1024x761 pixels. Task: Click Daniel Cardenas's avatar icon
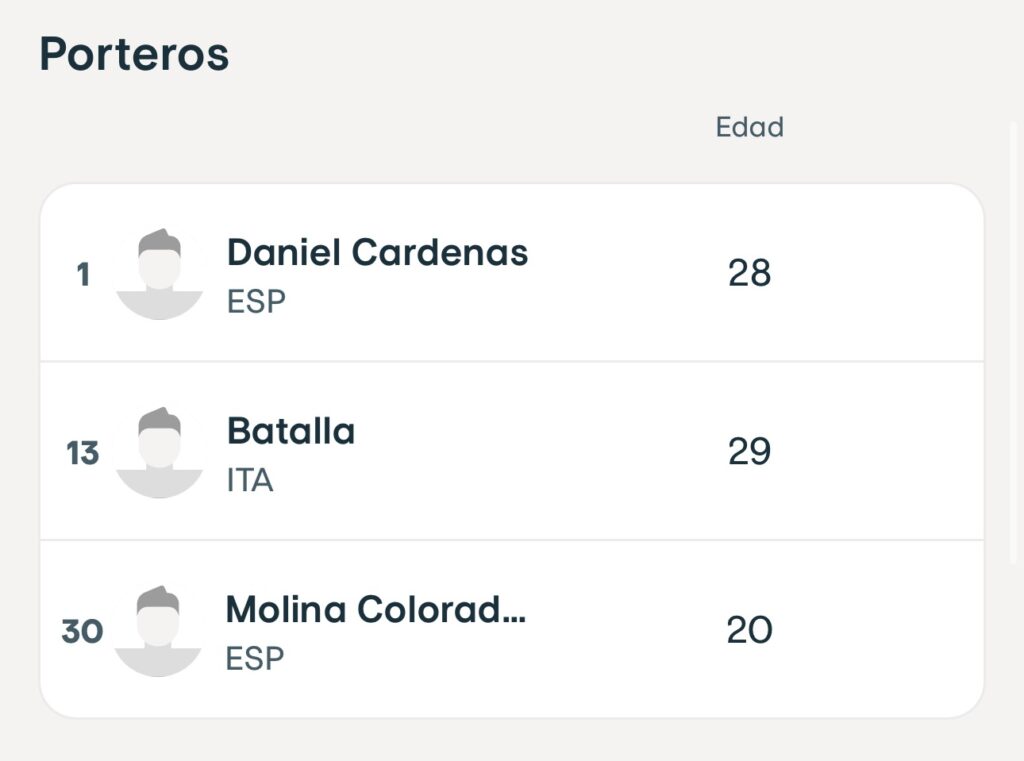(x=159, y=274)
